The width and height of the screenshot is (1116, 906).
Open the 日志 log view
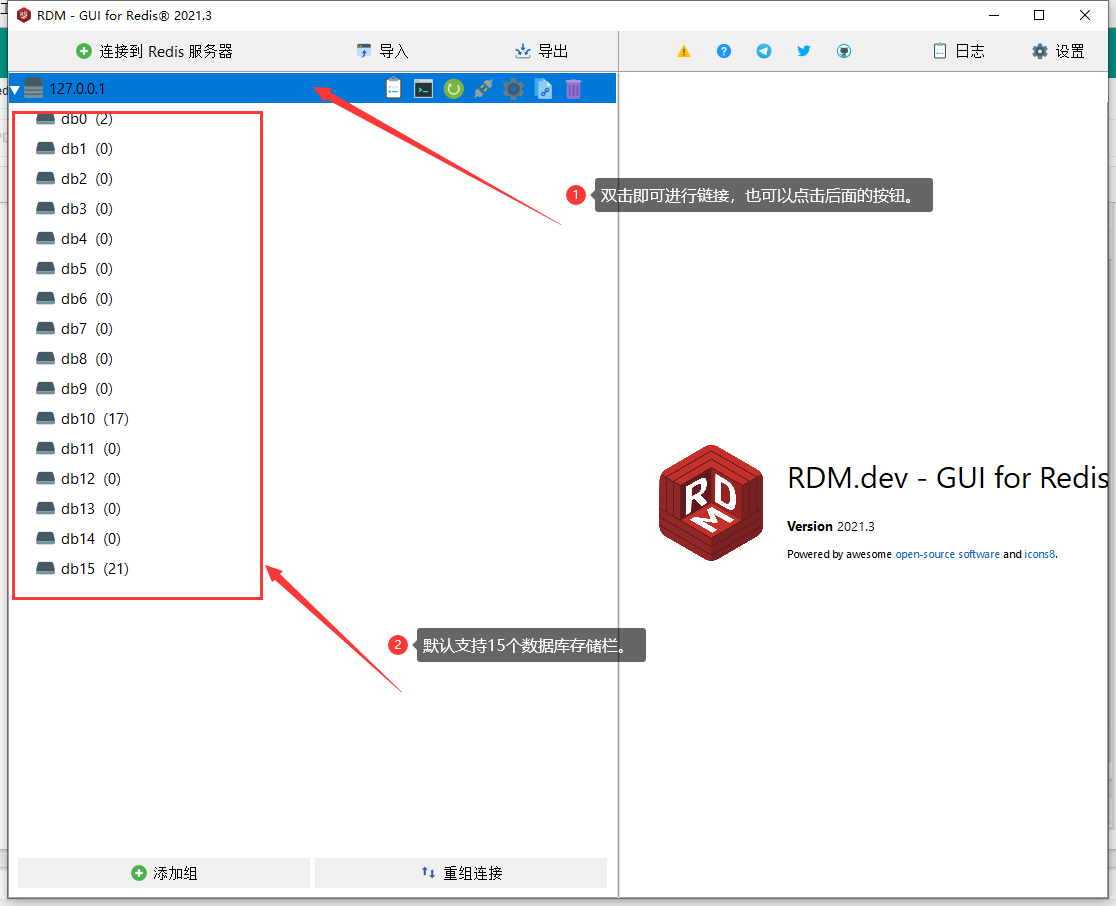(958, 51)
